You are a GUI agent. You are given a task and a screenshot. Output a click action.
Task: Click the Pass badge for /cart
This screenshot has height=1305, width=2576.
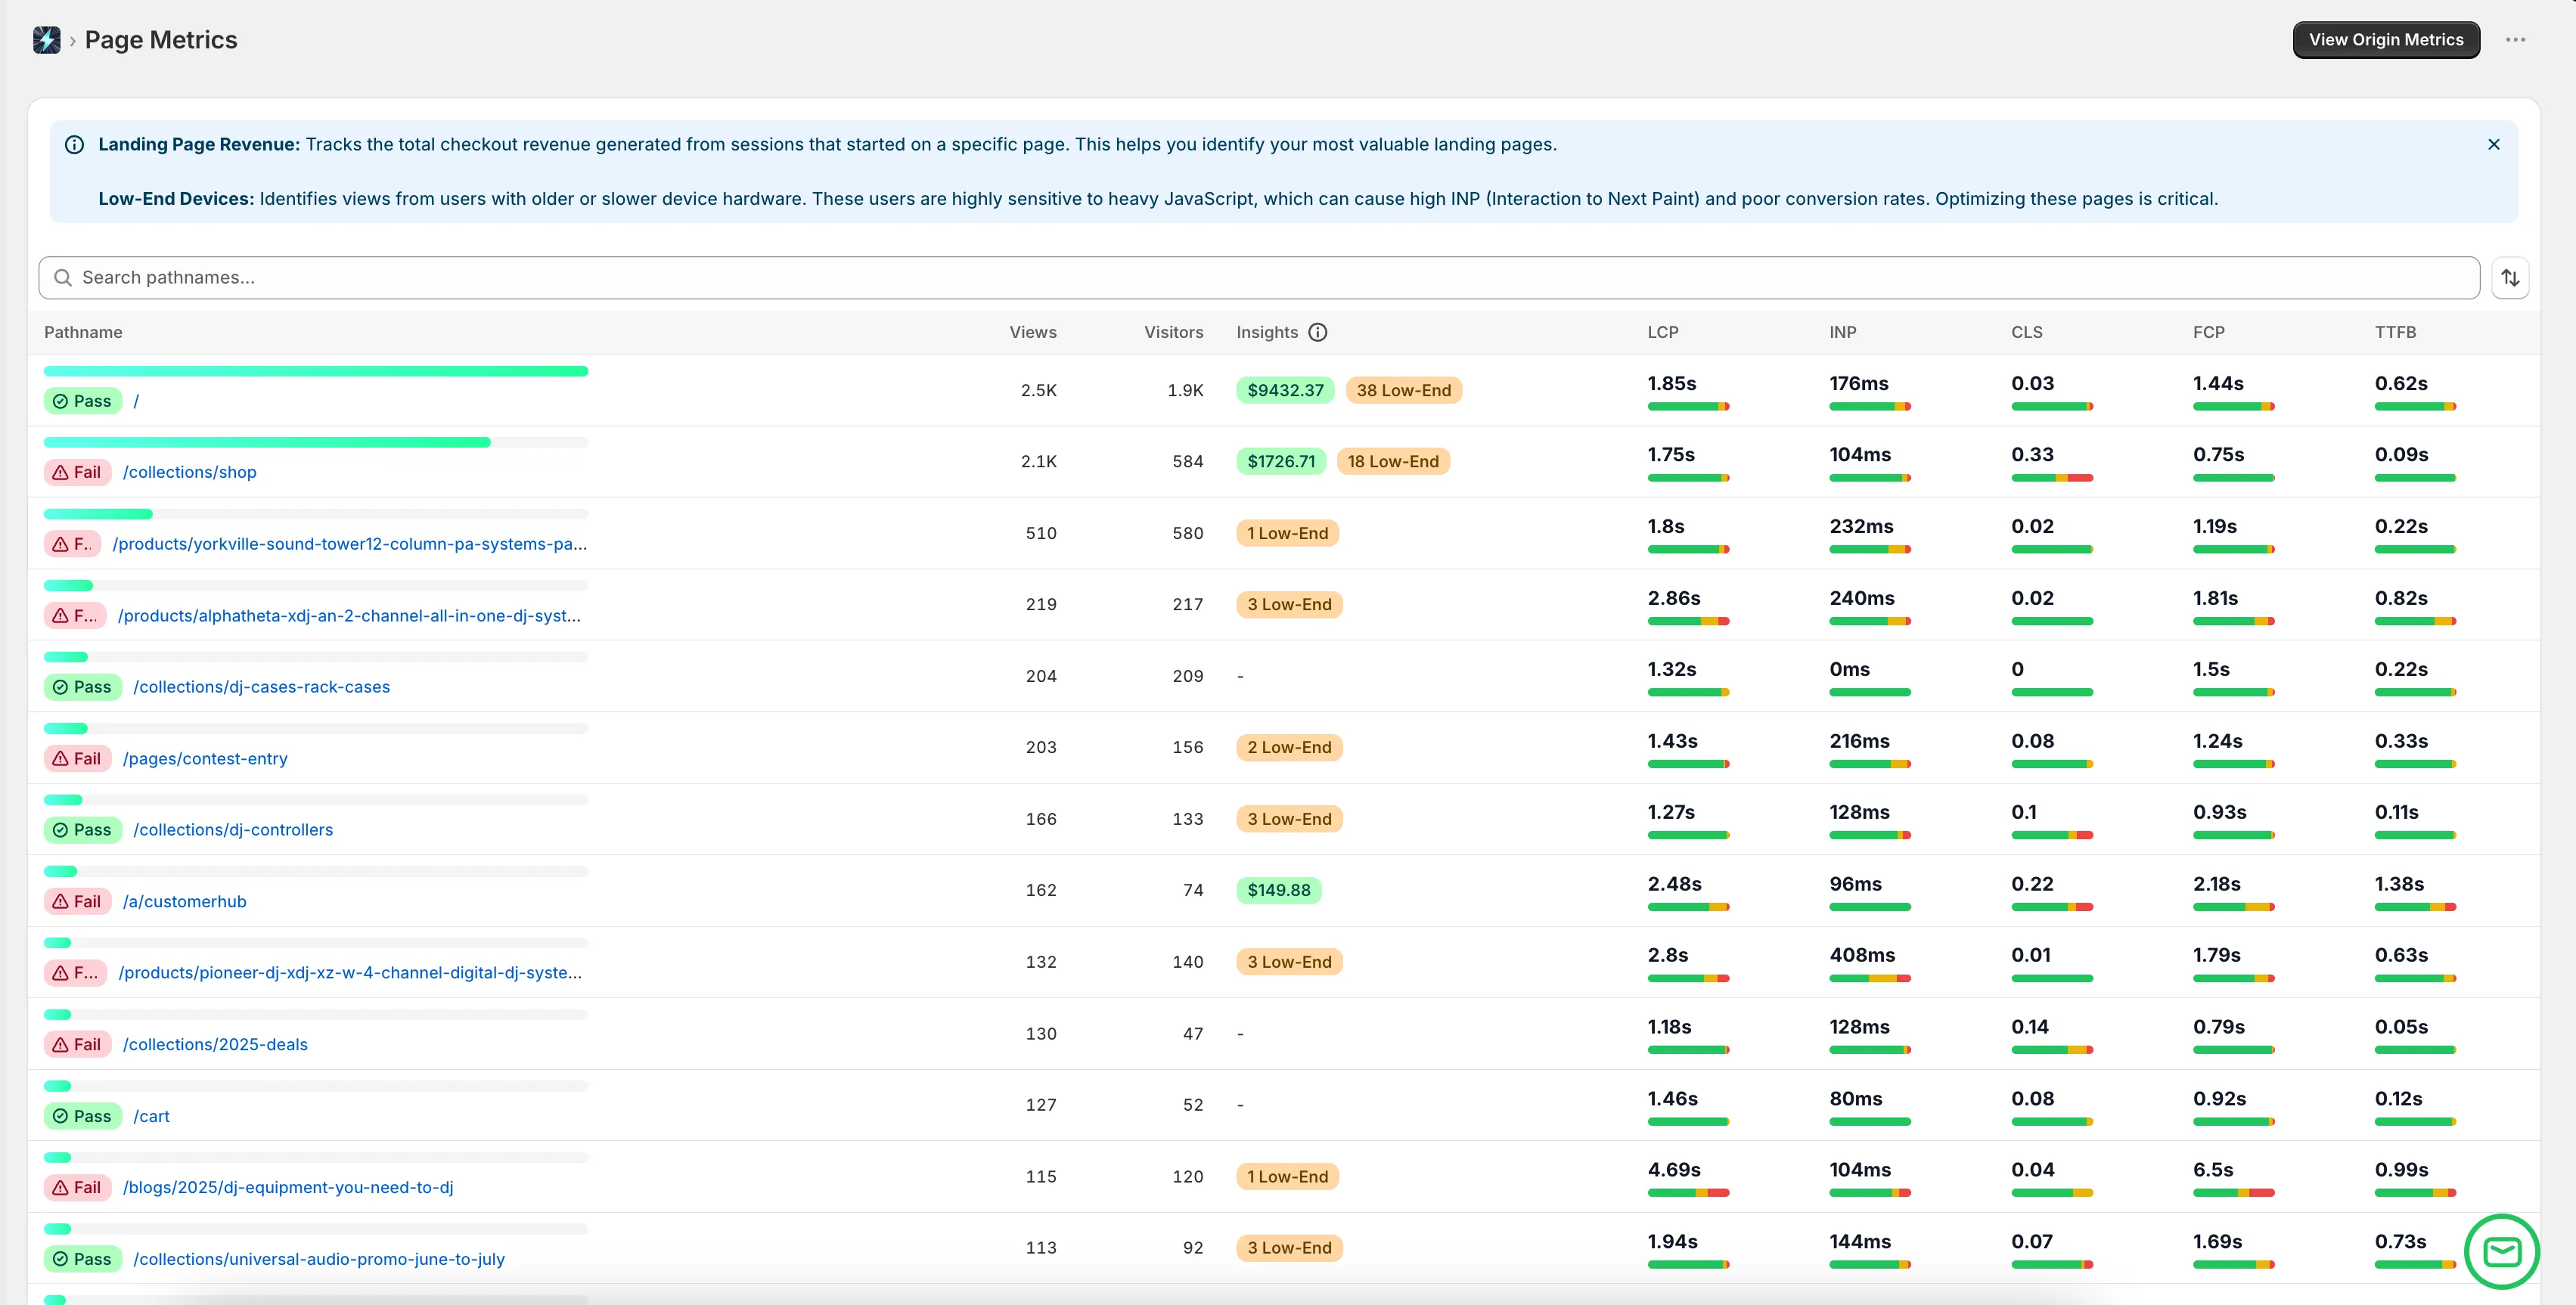pyautogui.click(x=83, y=1116)
